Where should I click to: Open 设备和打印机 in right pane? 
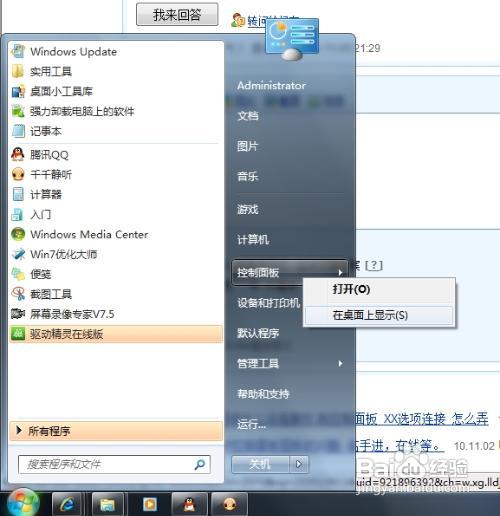[x=268, y=303]
